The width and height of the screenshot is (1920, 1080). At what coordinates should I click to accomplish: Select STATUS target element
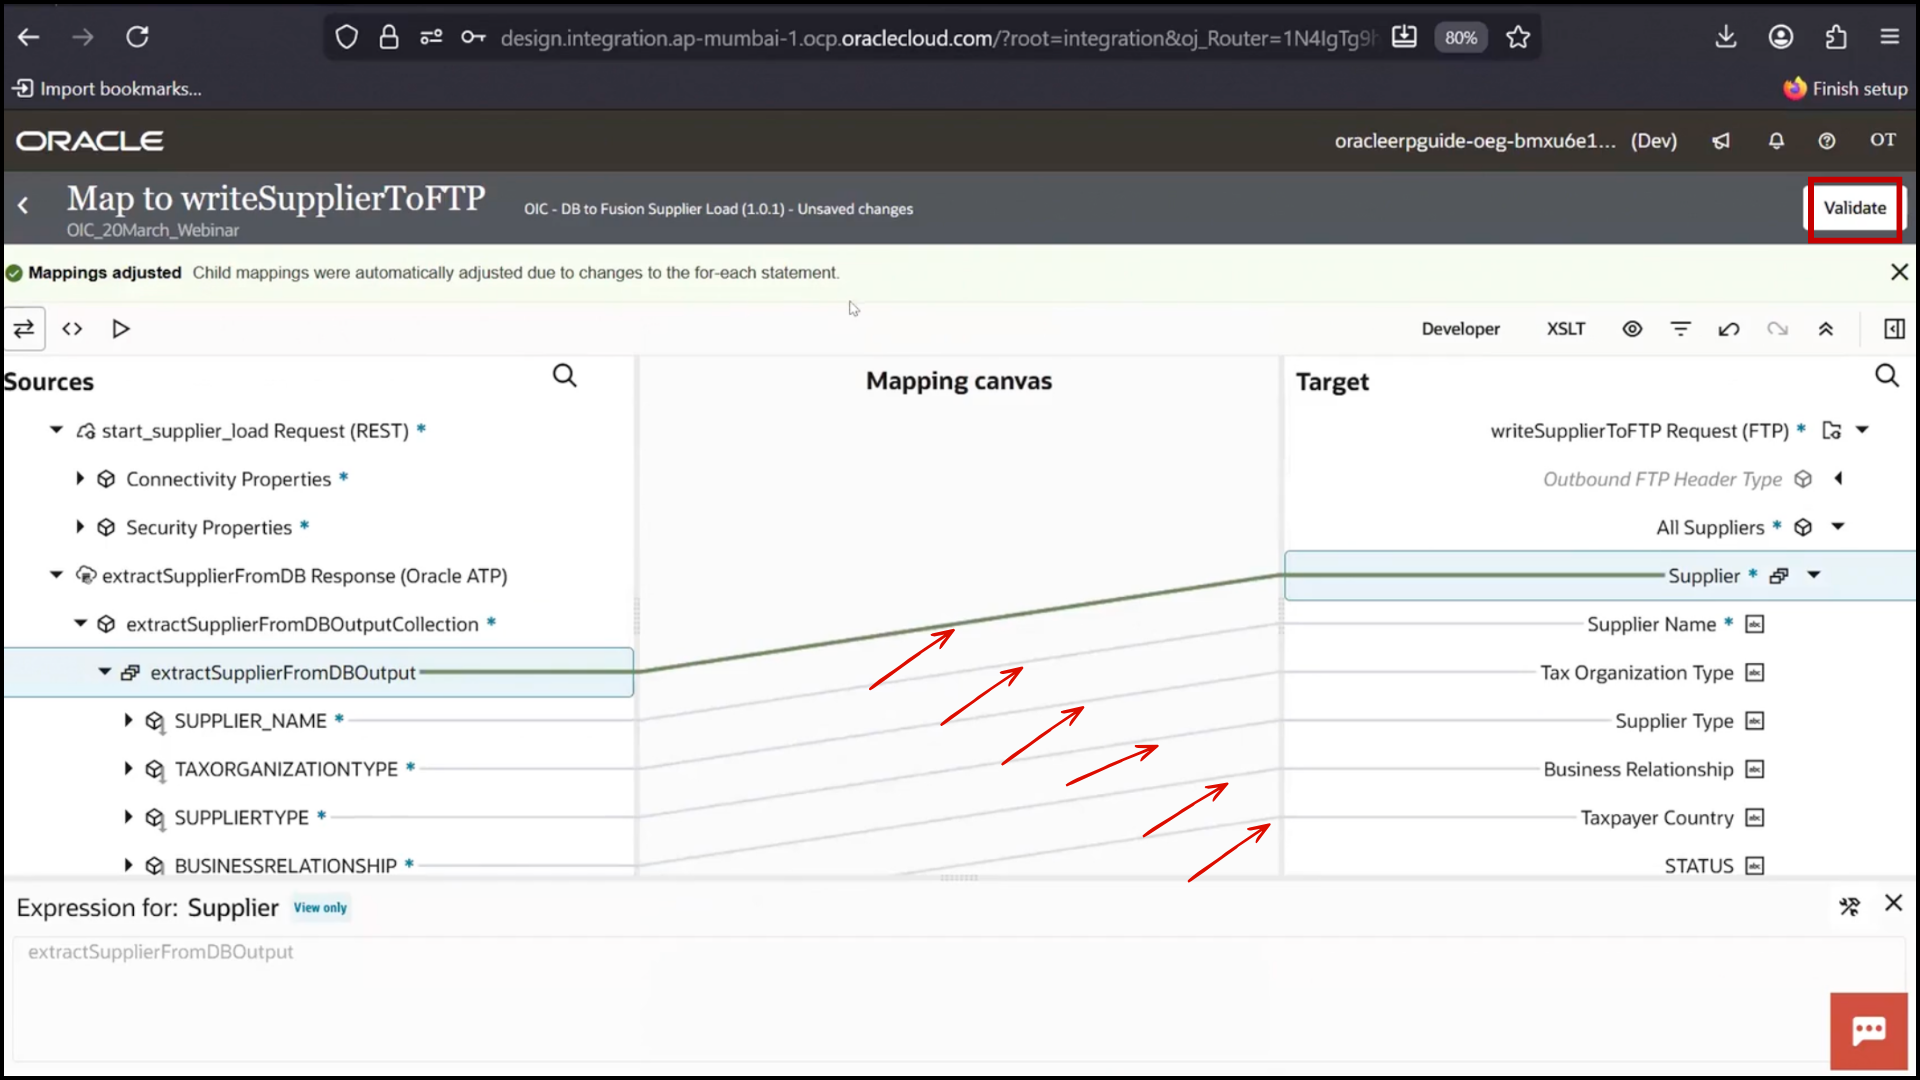point(1698,866)
